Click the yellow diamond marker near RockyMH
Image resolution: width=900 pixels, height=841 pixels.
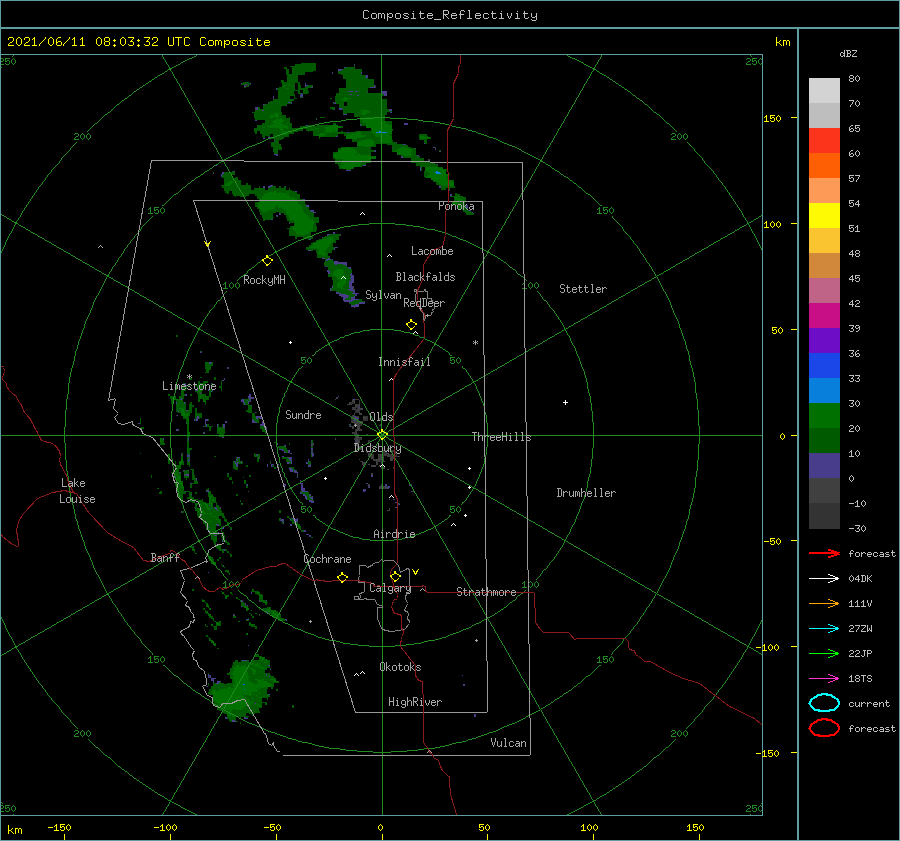point(267,261)
